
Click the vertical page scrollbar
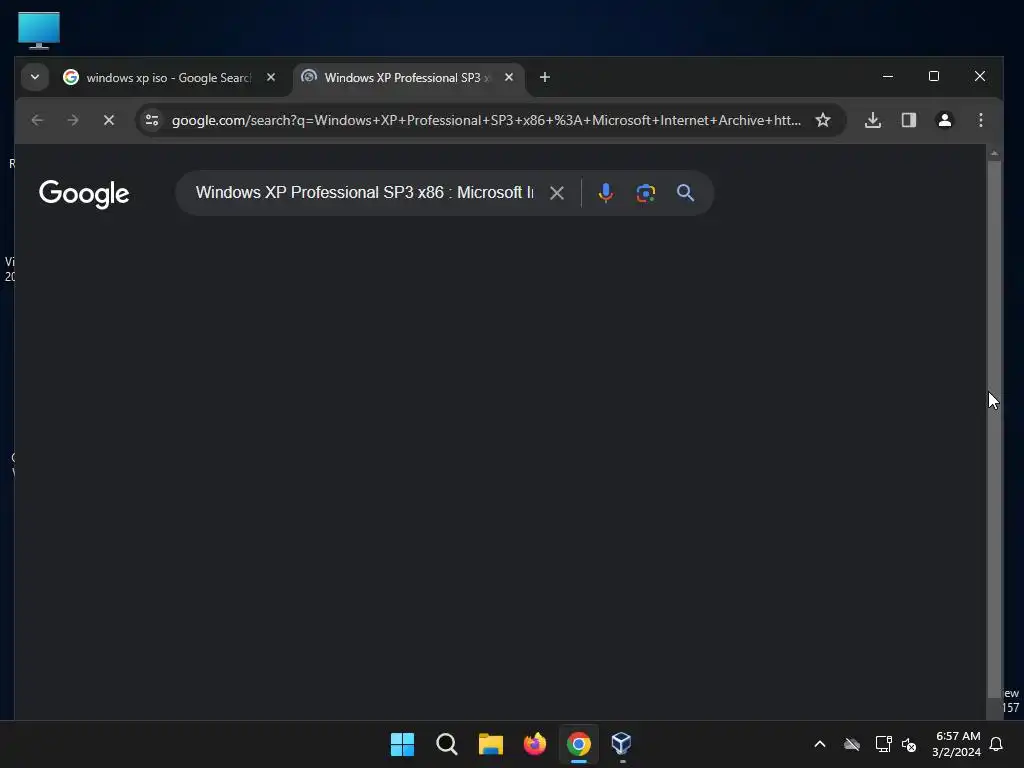click(x=994, y=430)
